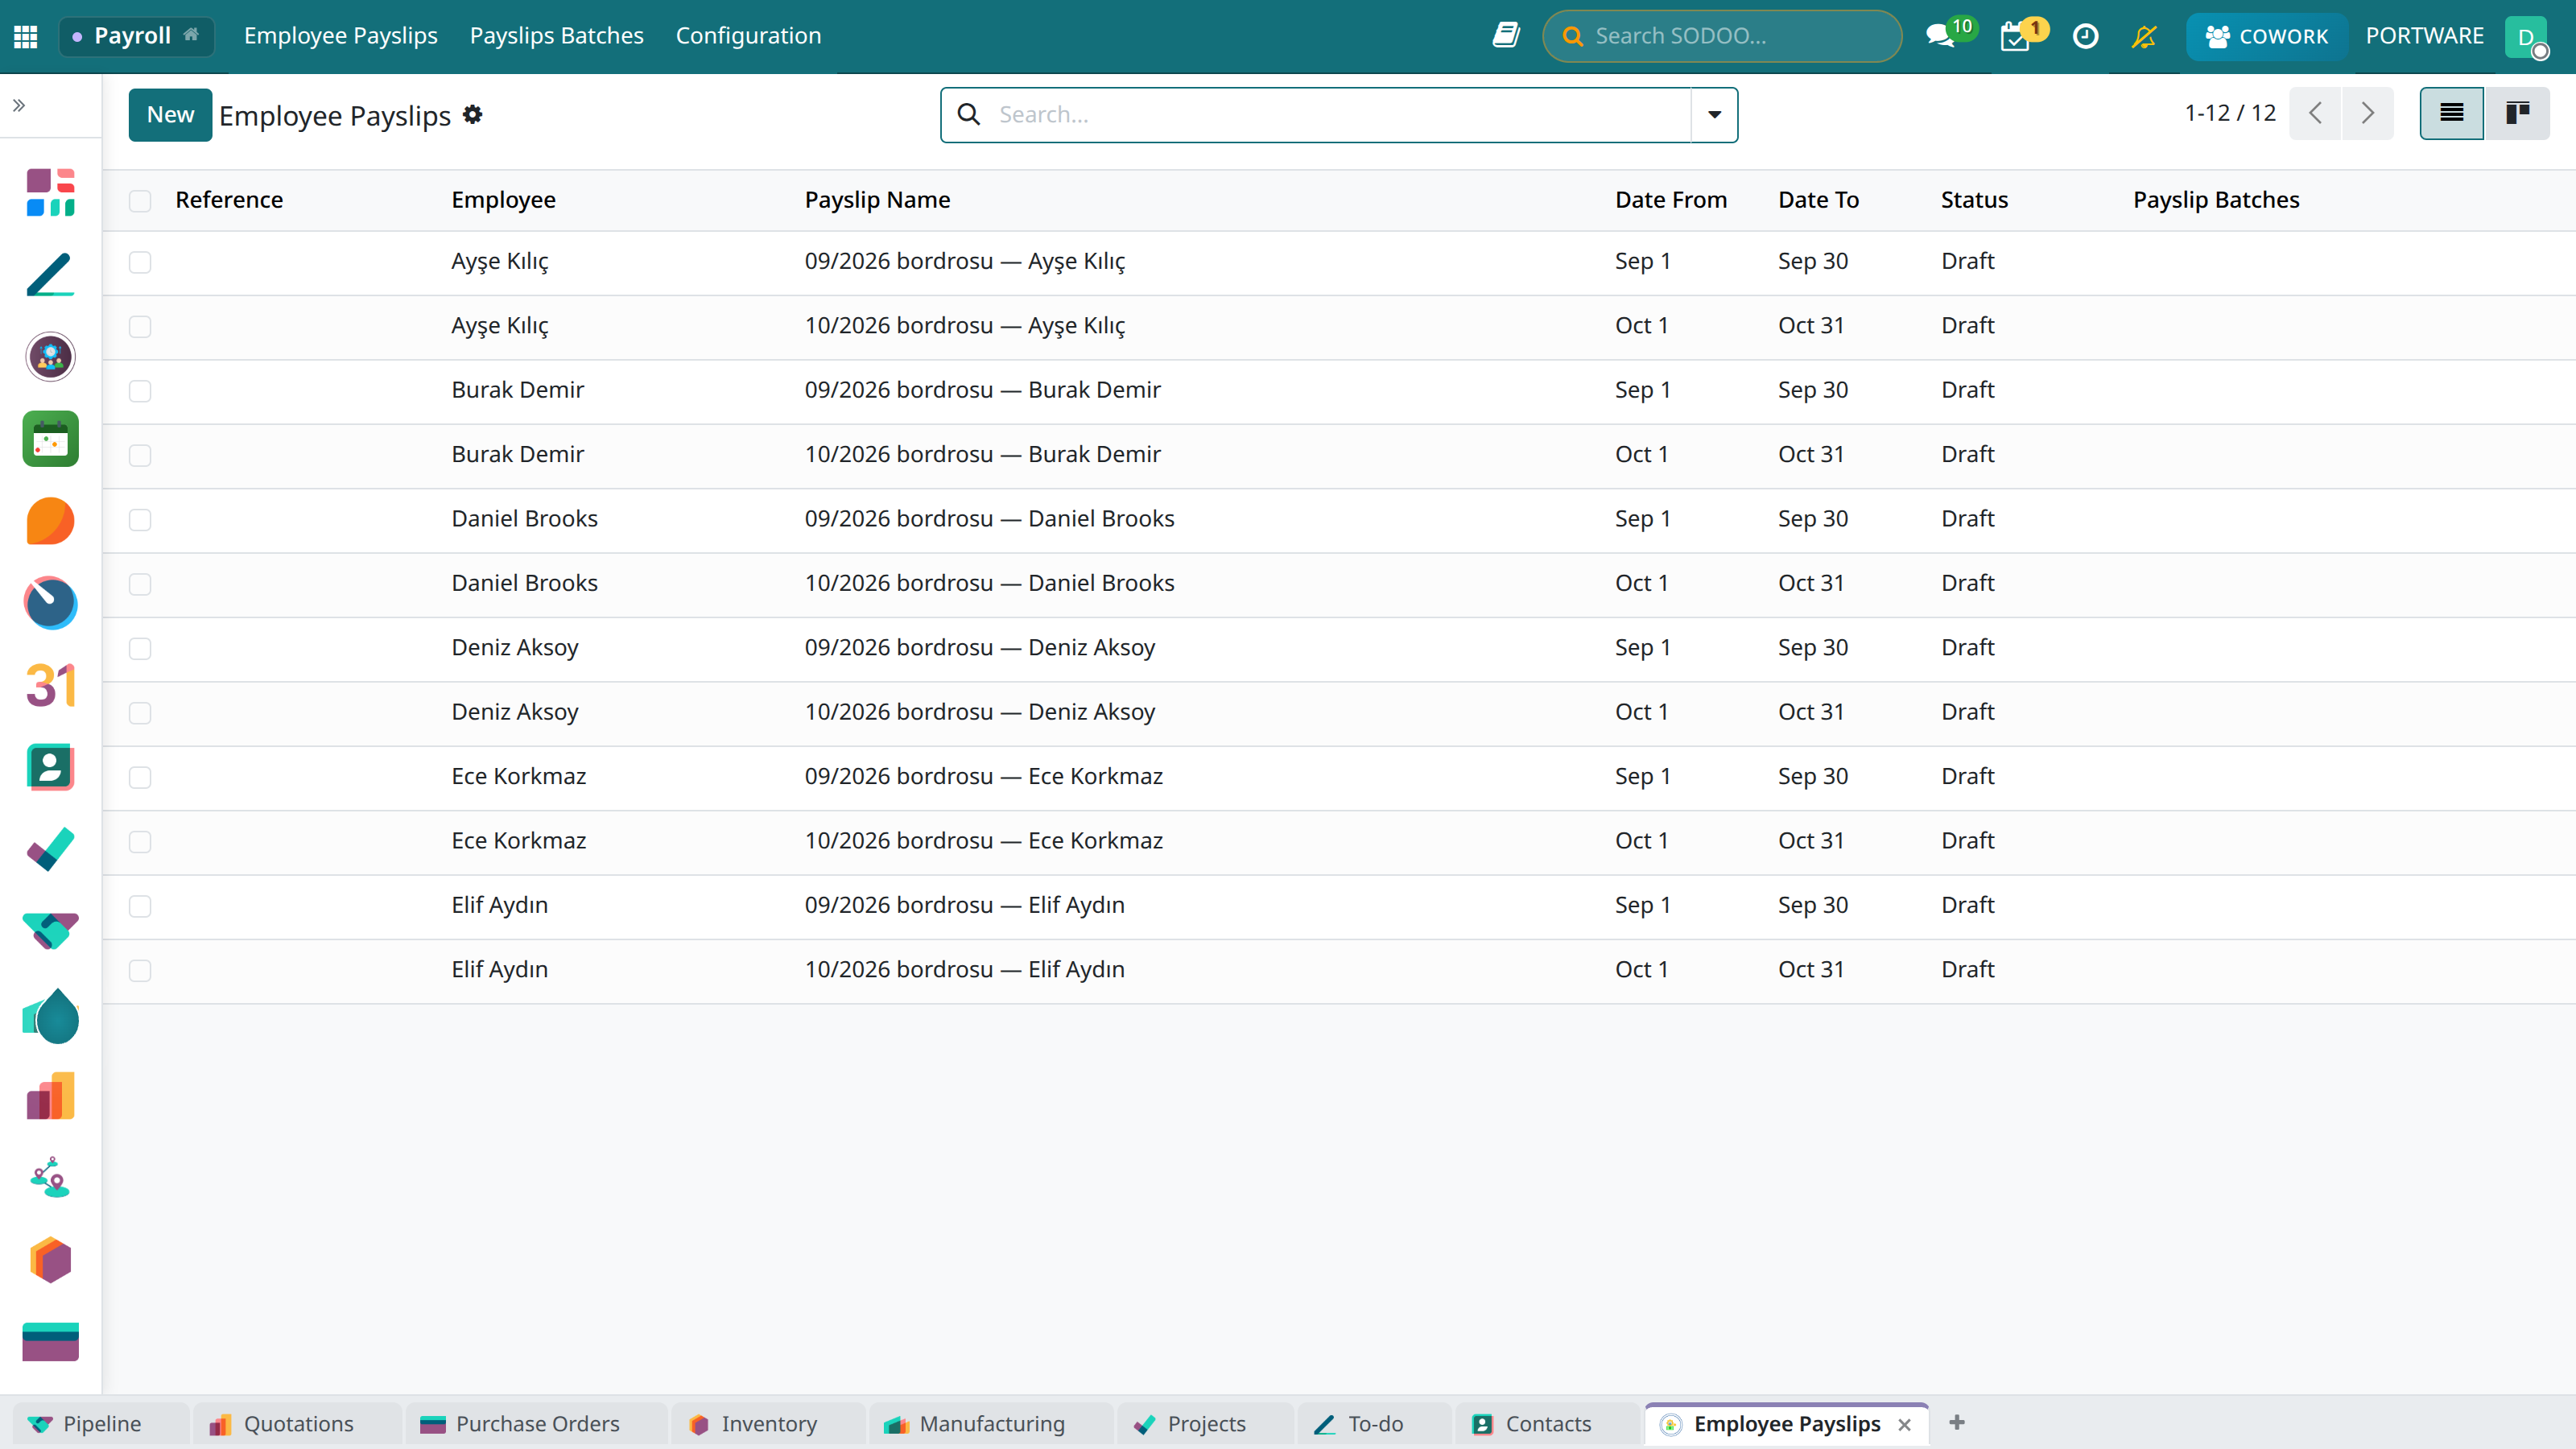The height and width of the screenshot is (1449, 2576).
Task: Click the COWORK button
Action: (x=2266, y=36)
